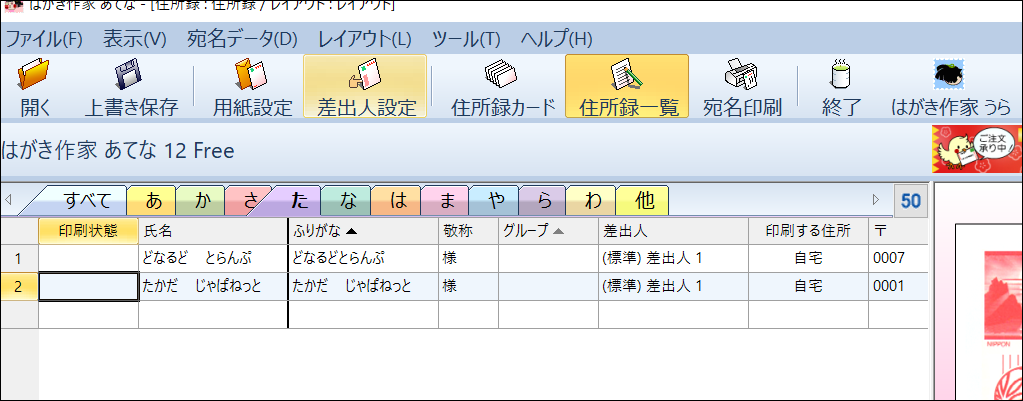Screen dimensions: 1023x401
Task: Click the 終了 exit teacup icon
Action: click(x=842, y=87)
